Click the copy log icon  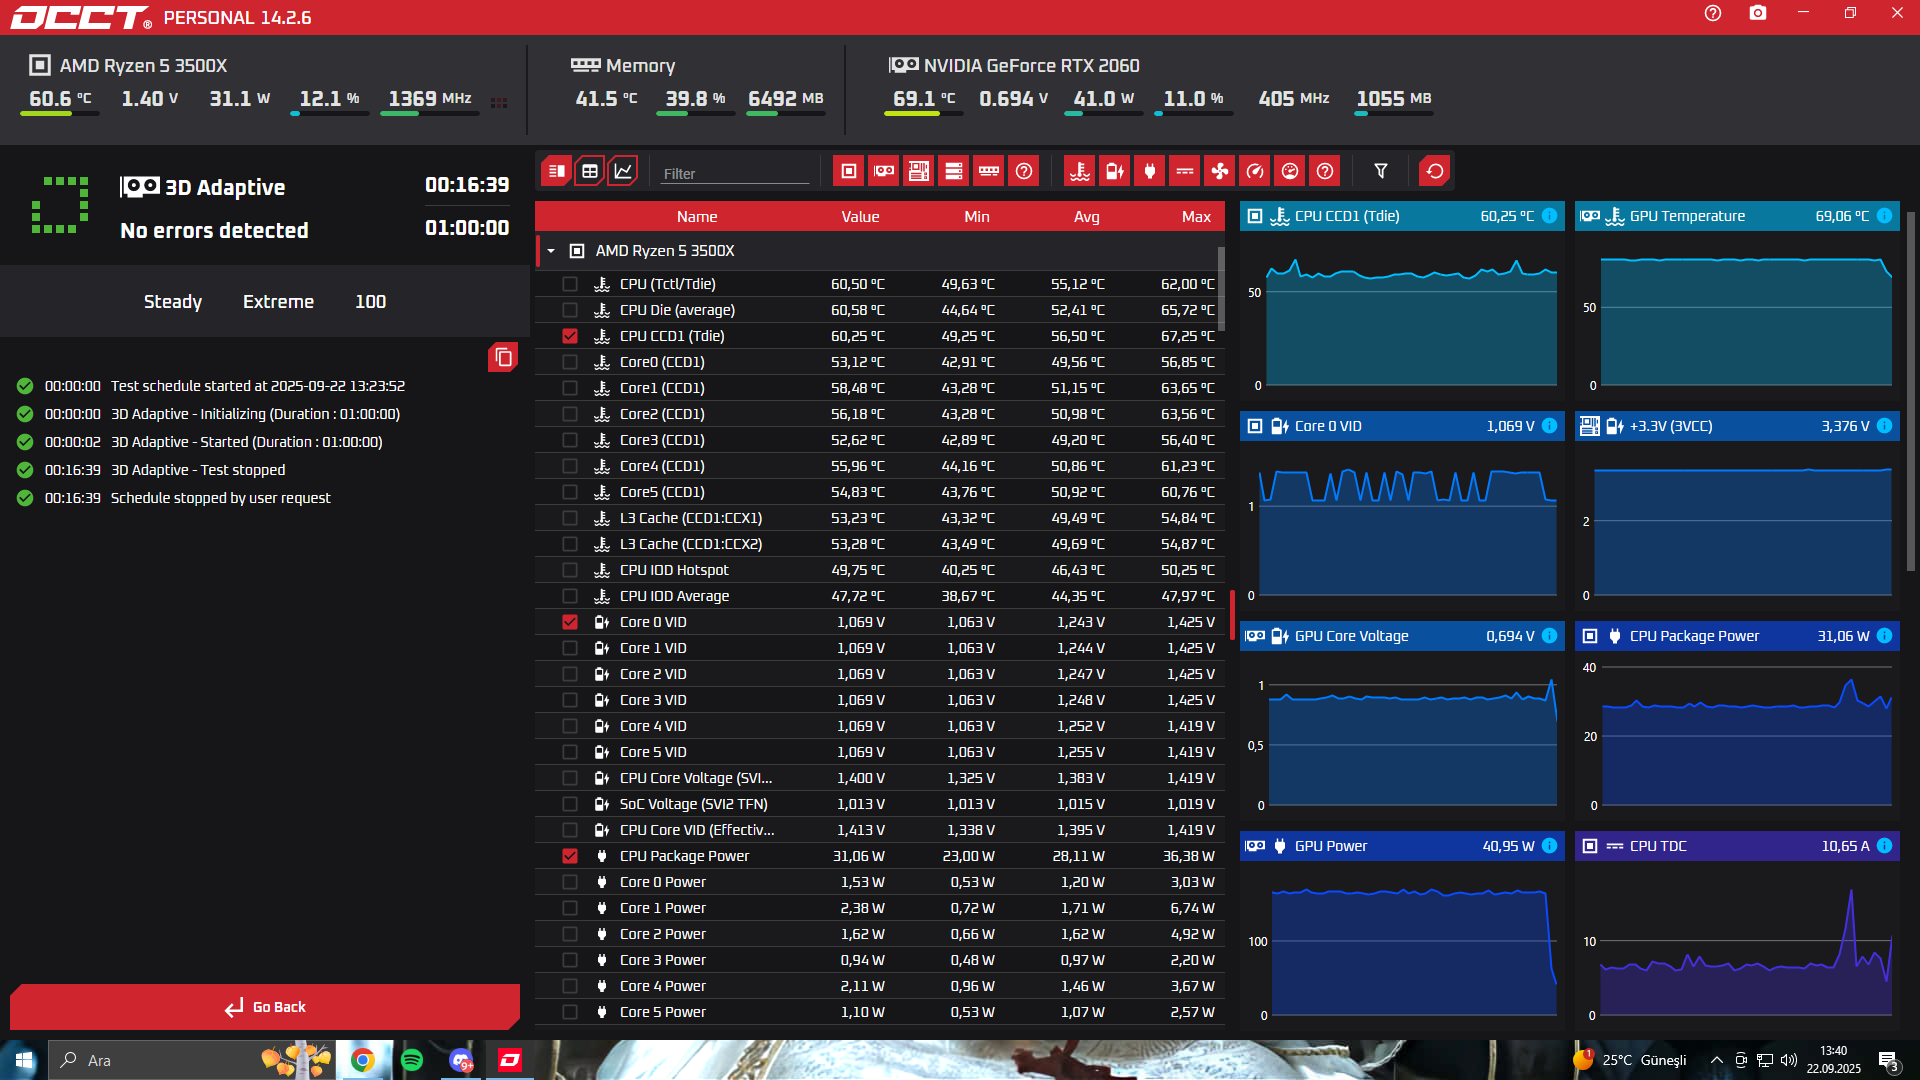click(x=503, y=357)
